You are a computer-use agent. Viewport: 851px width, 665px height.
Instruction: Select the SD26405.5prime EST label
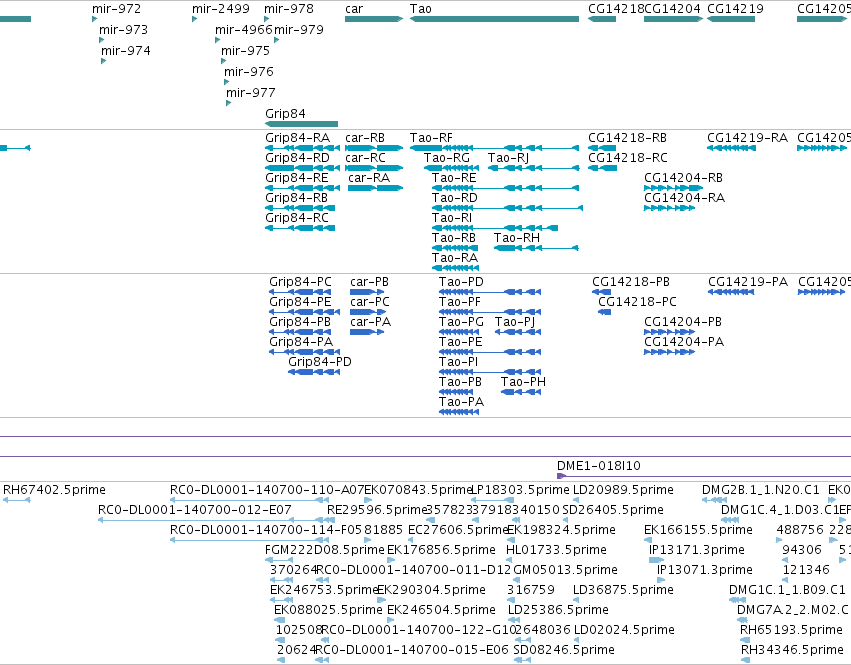pos(613,510)
